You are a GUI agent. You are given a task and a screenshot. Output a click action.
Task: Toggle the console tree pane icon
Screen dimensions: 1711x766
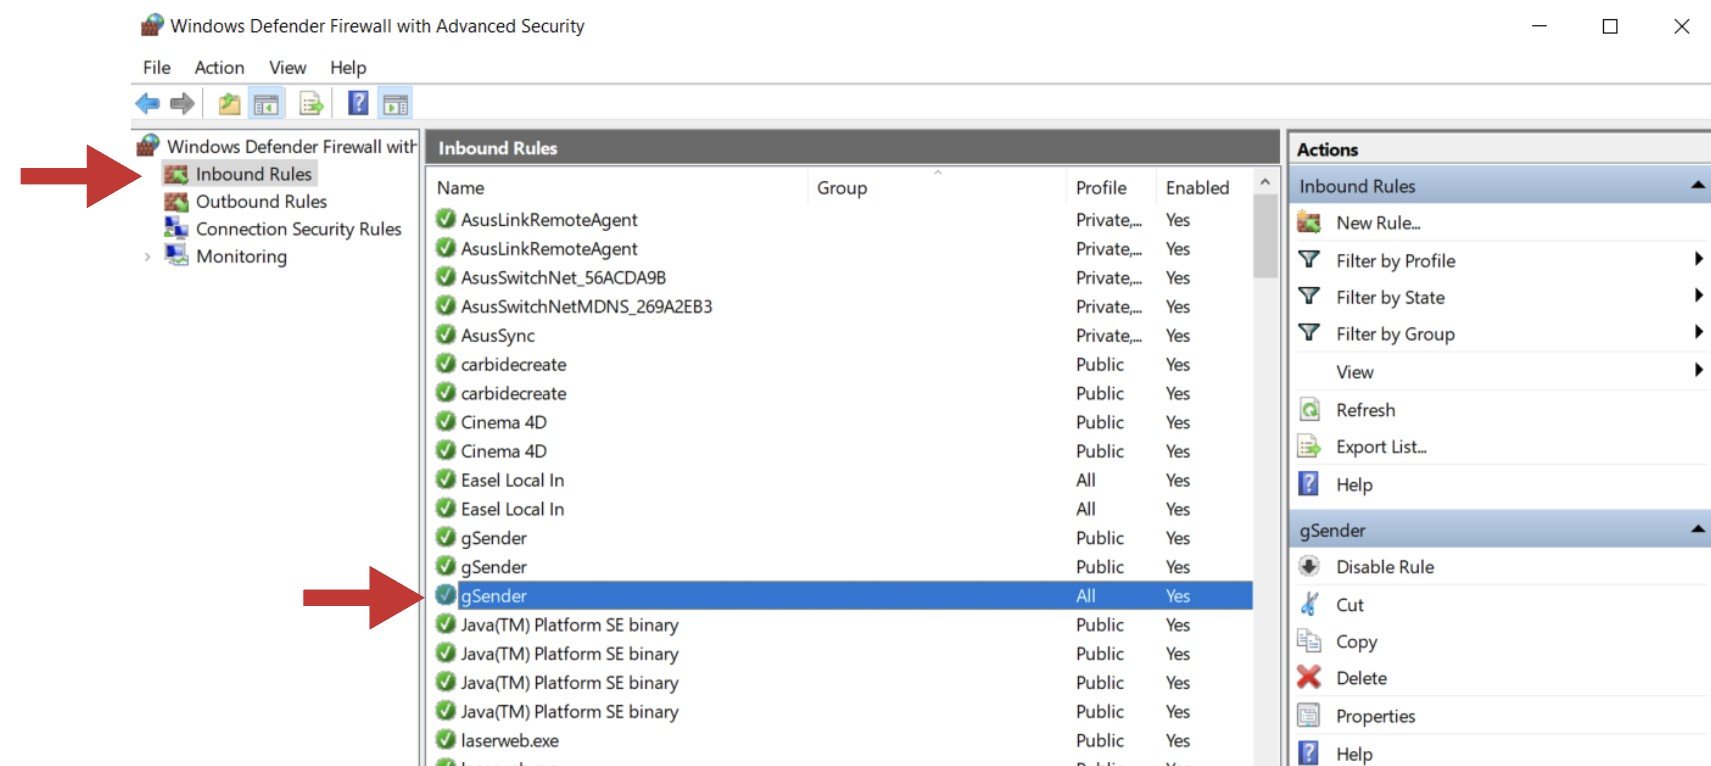pos(266,103)
